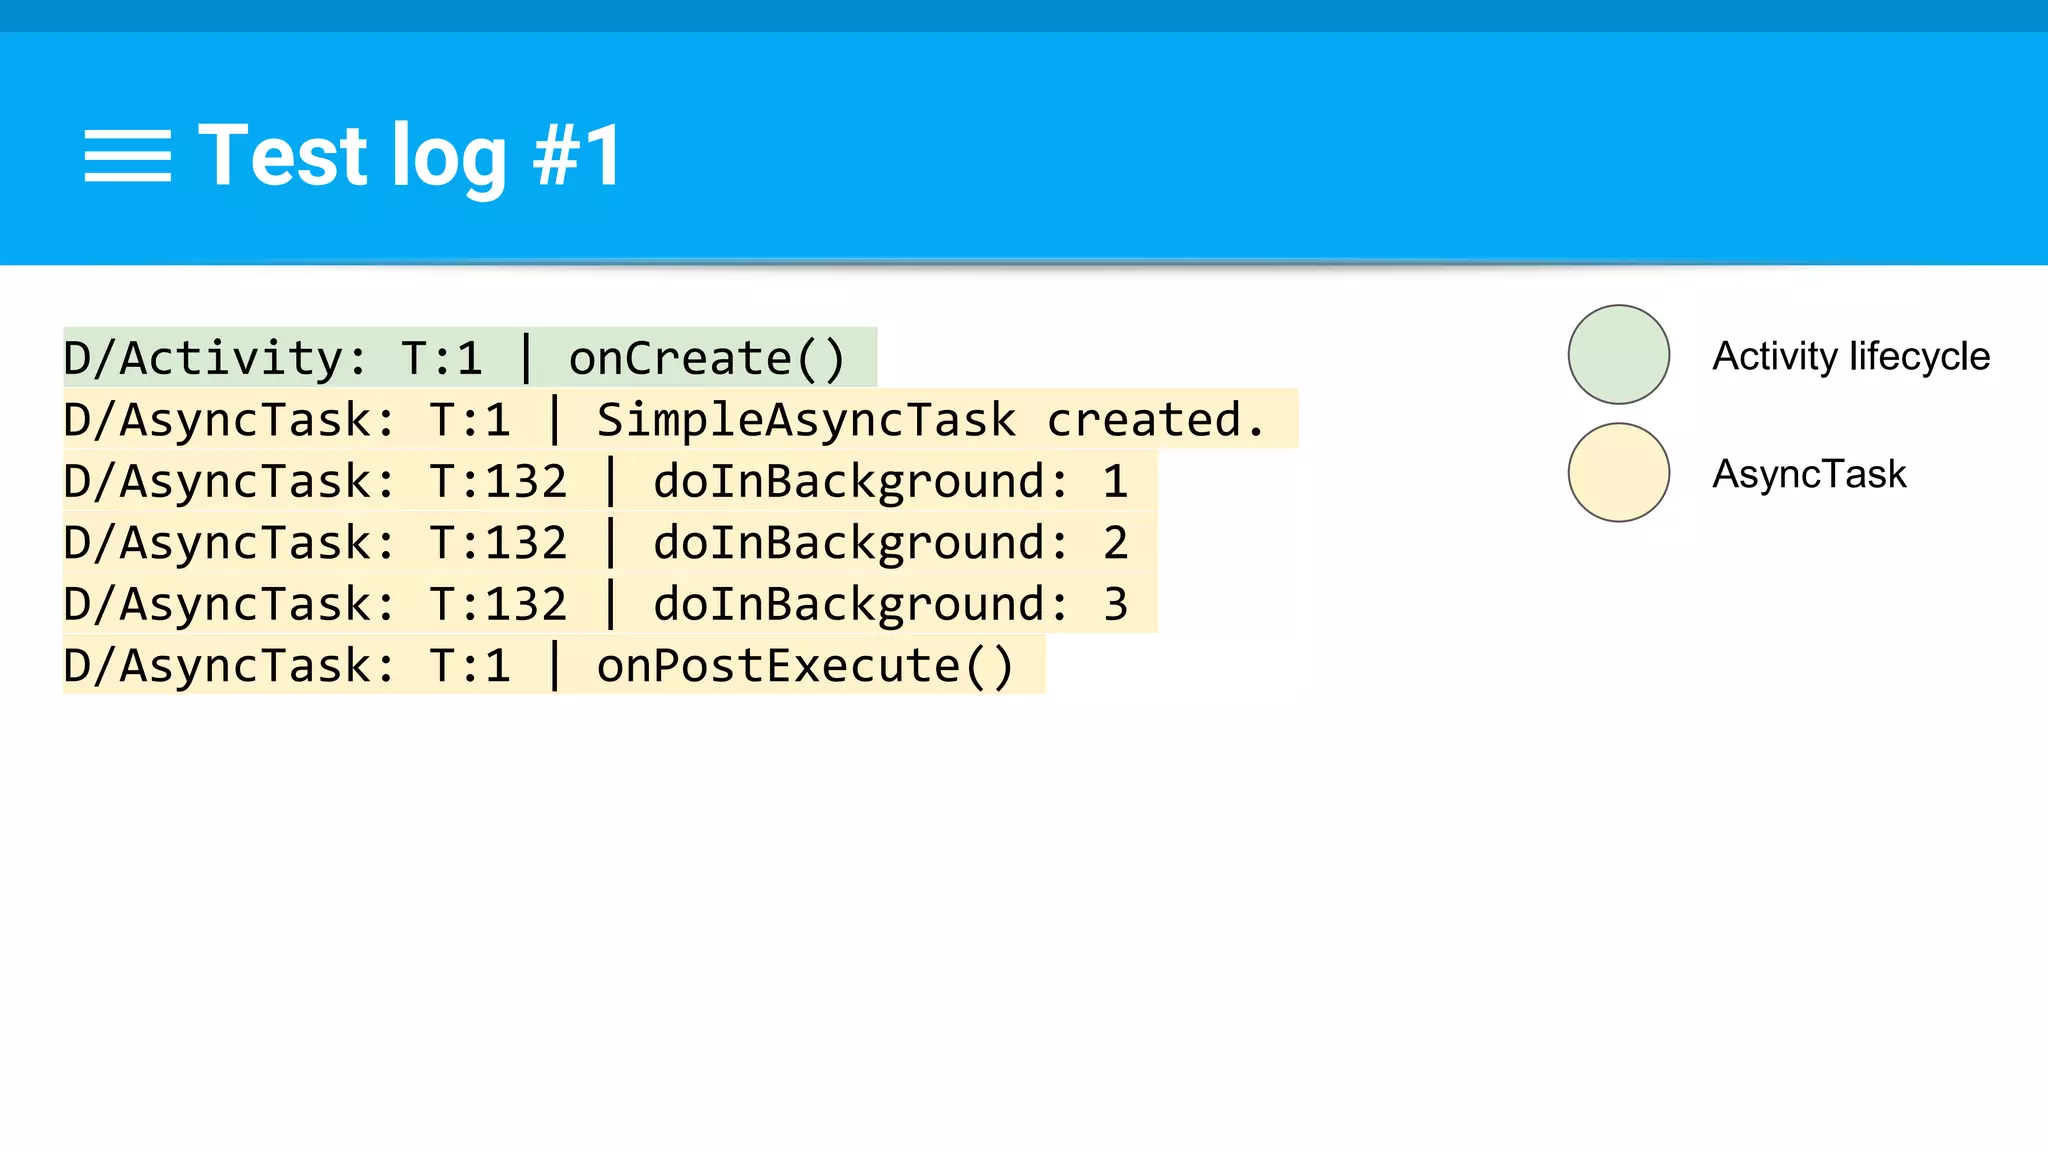This screenshot has width=2048, height=1152.
Task: Click the hamburger menu icon beside the title
Action: [128, 156]
